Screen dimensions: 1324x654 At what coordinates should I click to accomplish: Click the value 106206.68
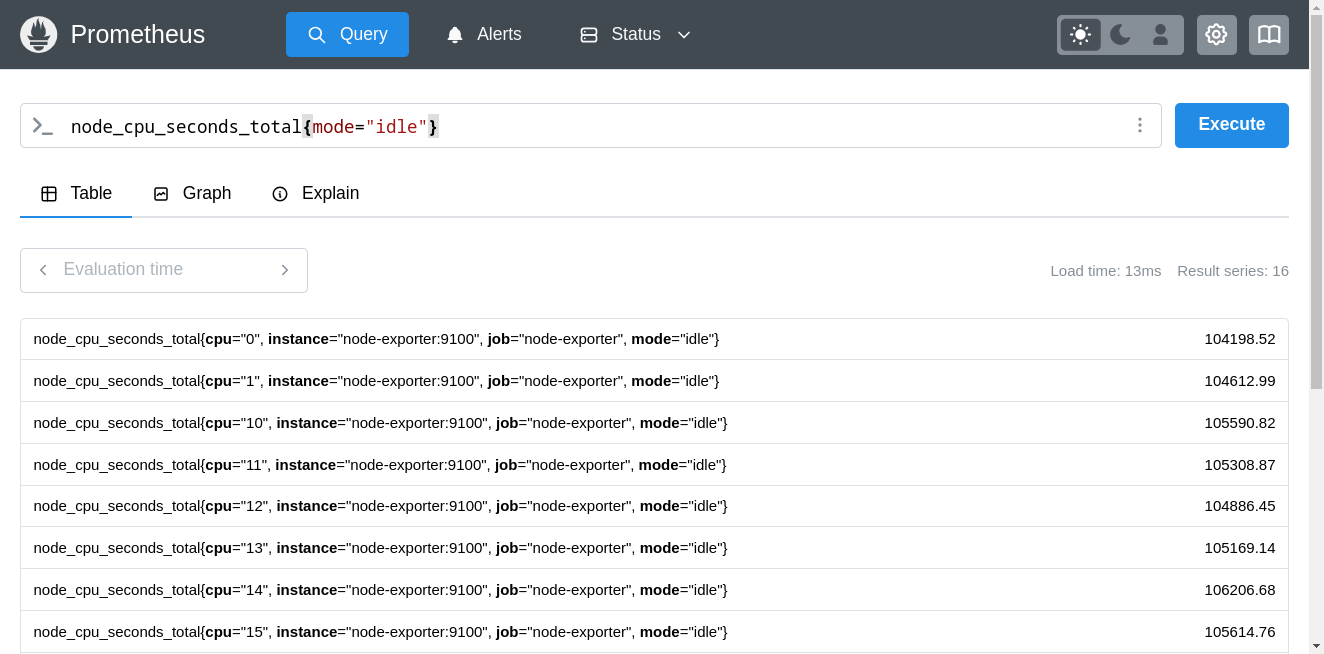click(1240, 590)
